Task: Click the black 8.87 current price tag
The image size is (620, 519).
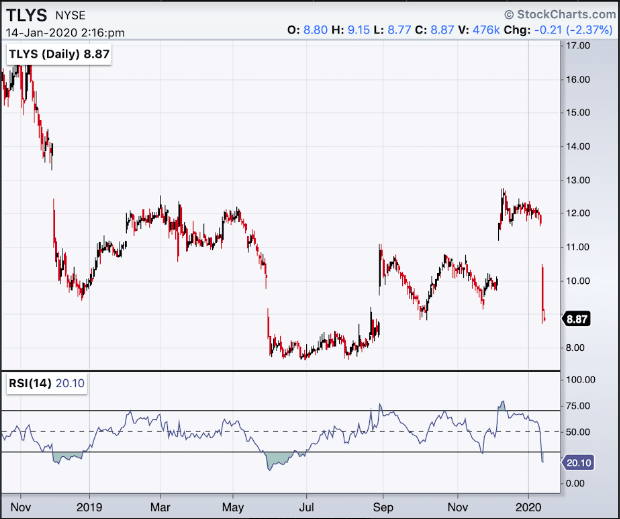Action: [577, 319]
